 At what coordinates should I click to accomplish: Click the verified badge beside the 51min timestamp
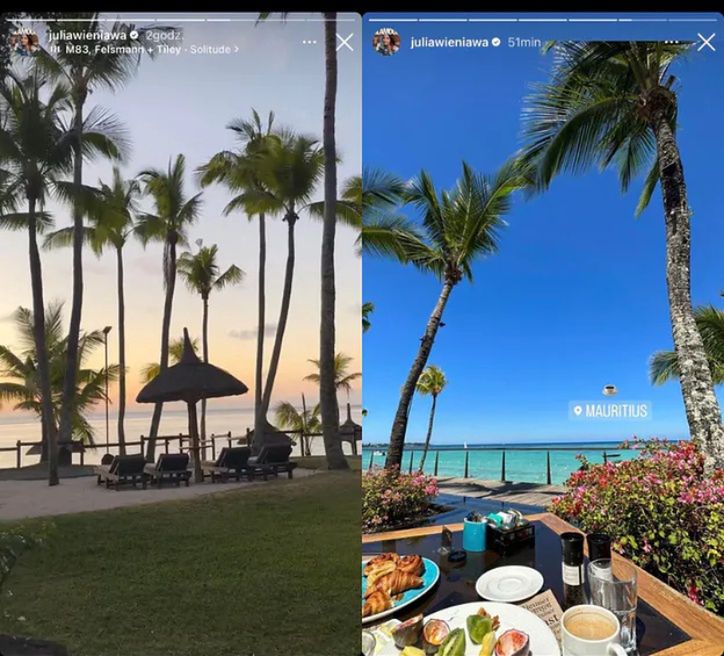pyautogui.click(x=496, y=42)
